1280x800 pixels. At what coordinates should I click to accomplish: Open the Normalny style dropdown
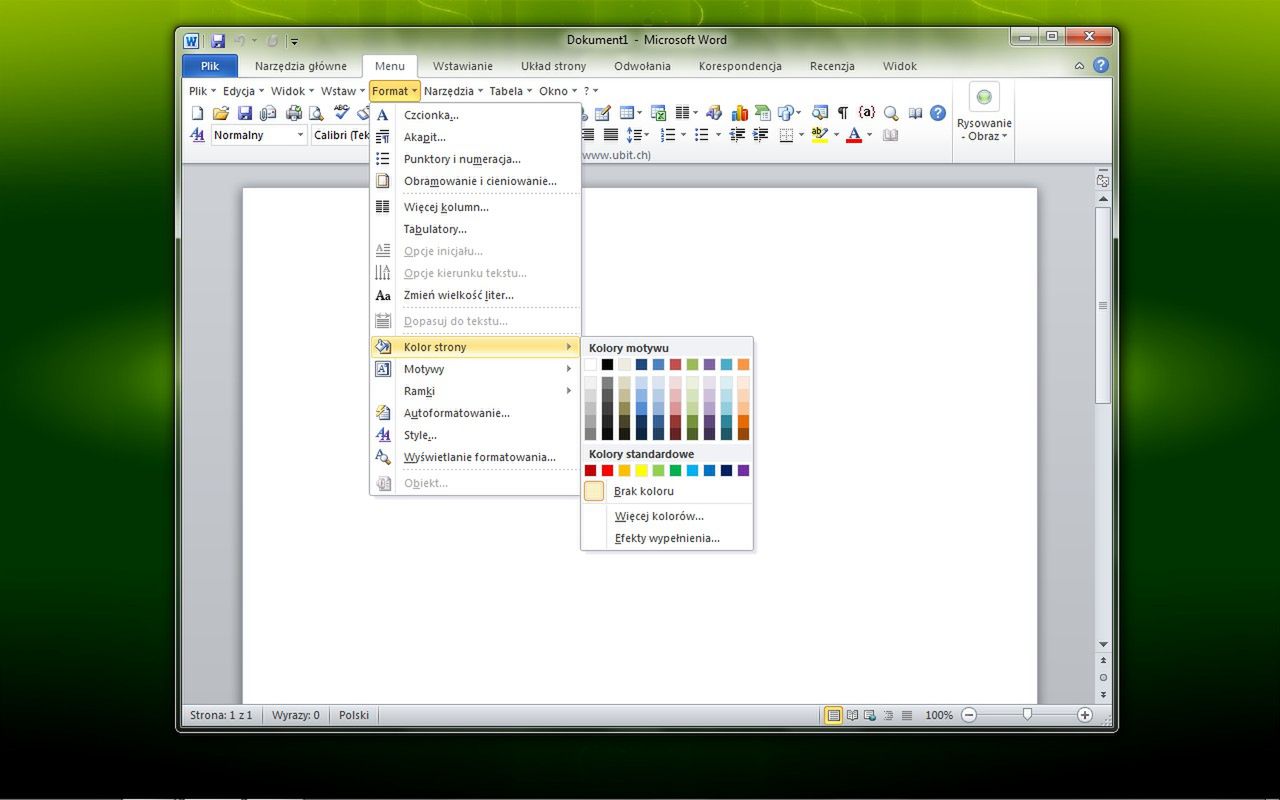[300, 135]
